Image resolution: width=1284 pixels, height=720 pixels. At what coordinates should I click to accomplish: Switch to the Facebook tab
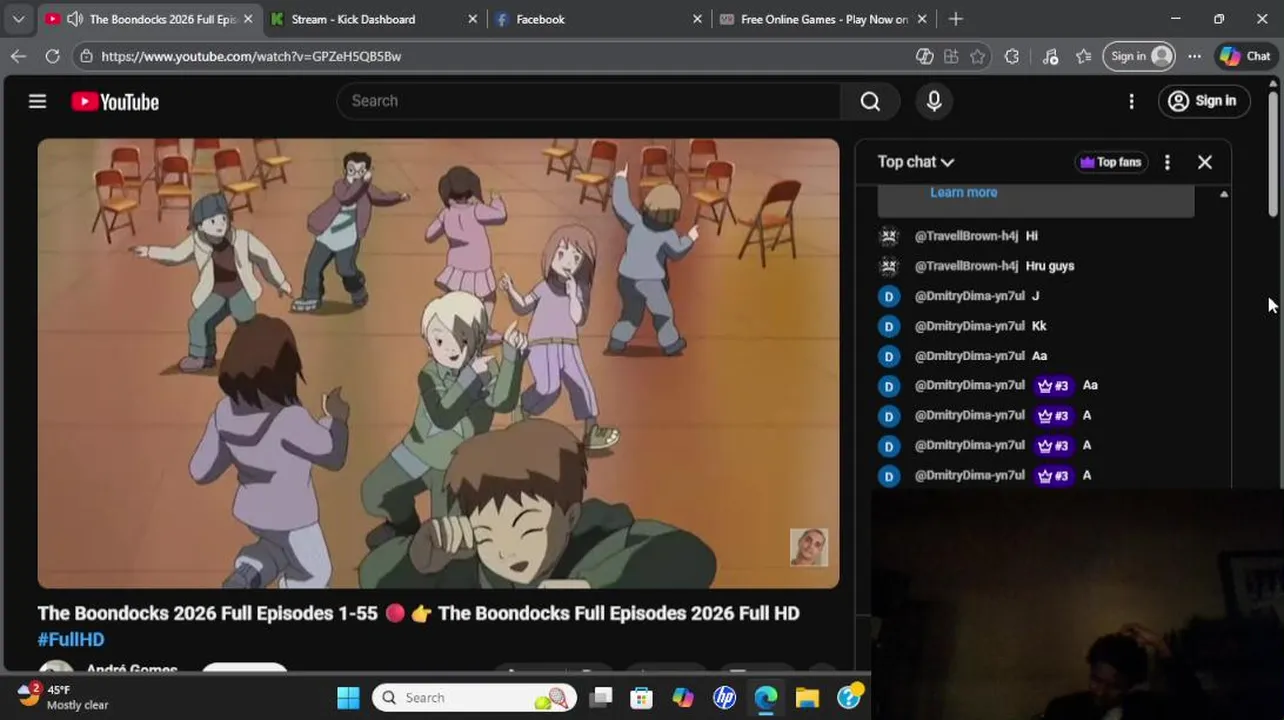(540, 19)
